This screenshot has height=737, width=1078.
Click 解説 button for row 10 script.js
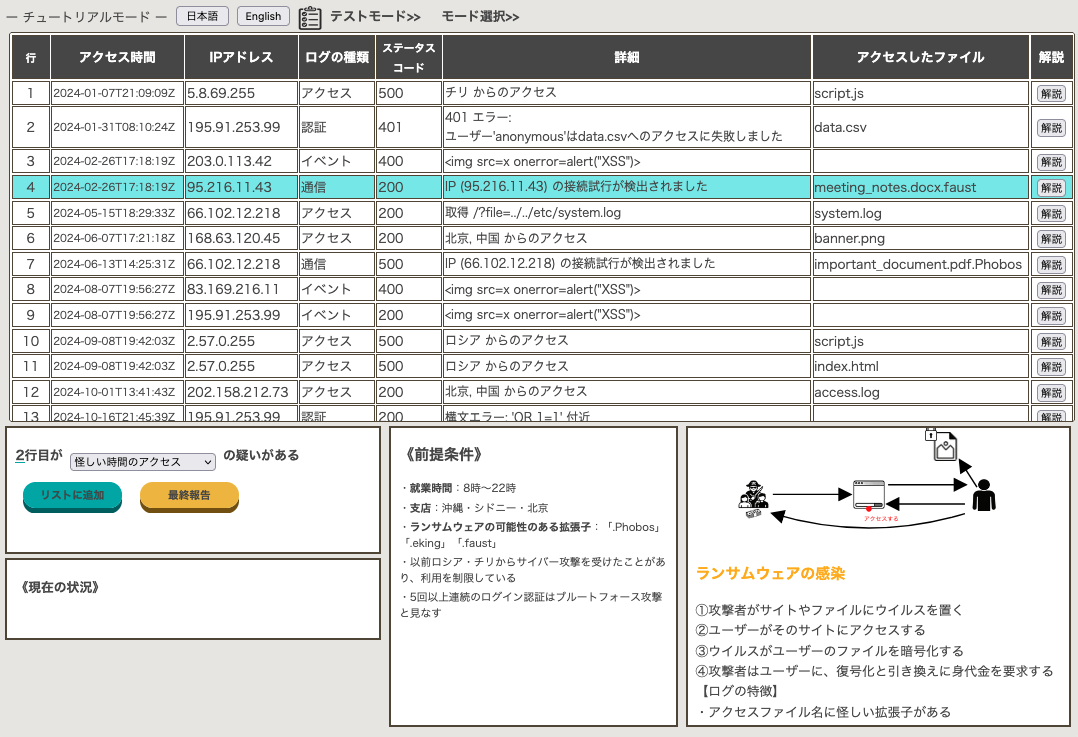[1051, 341]
